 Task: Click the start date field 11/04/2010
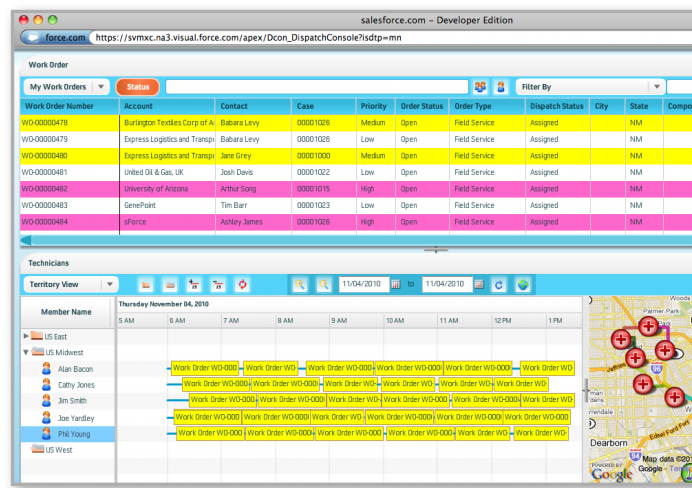pyautogui.click(x=364, y=284)
